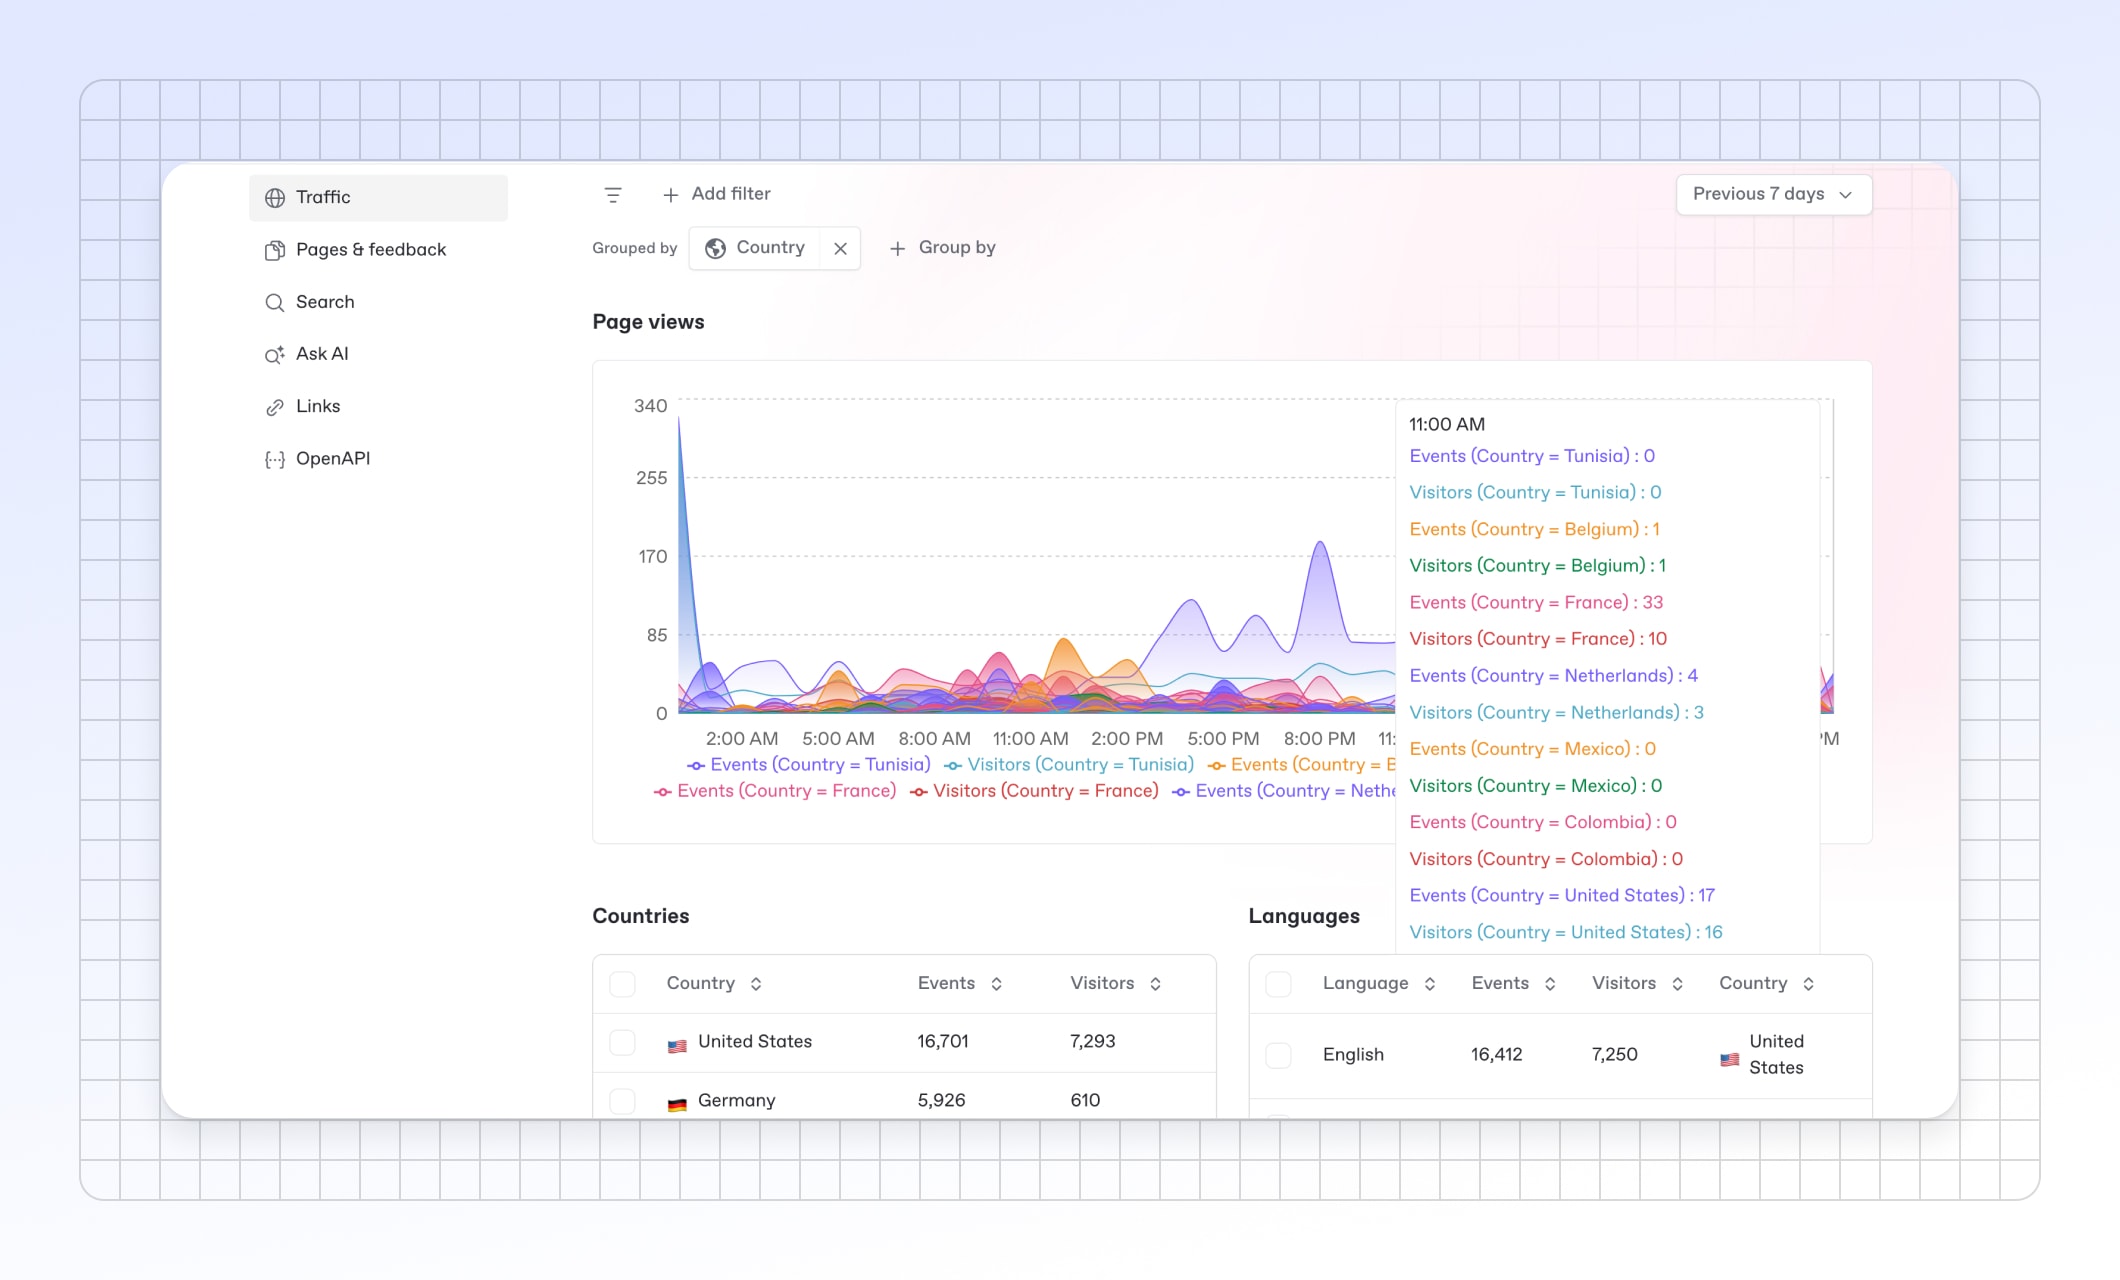Select all rows checkbox in Languages table

1278,984
